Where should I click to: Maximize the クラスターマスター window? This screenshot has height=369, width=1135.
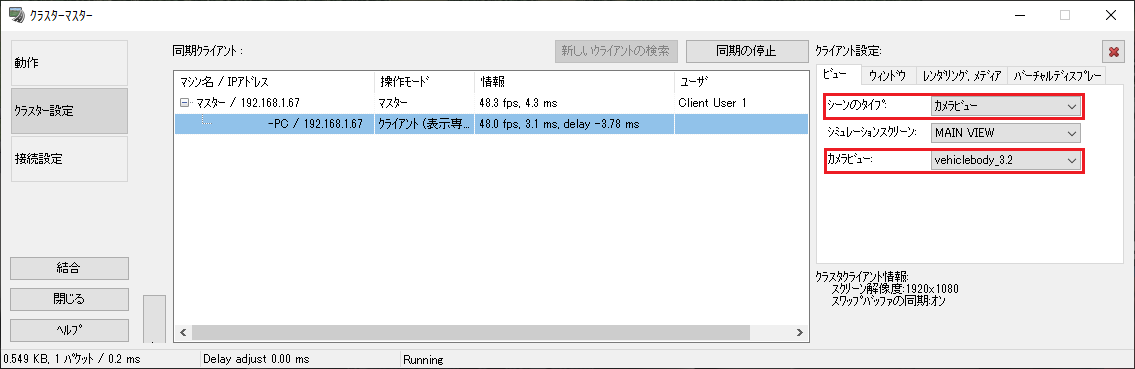pyautogui.click(x=1065, y=15)
